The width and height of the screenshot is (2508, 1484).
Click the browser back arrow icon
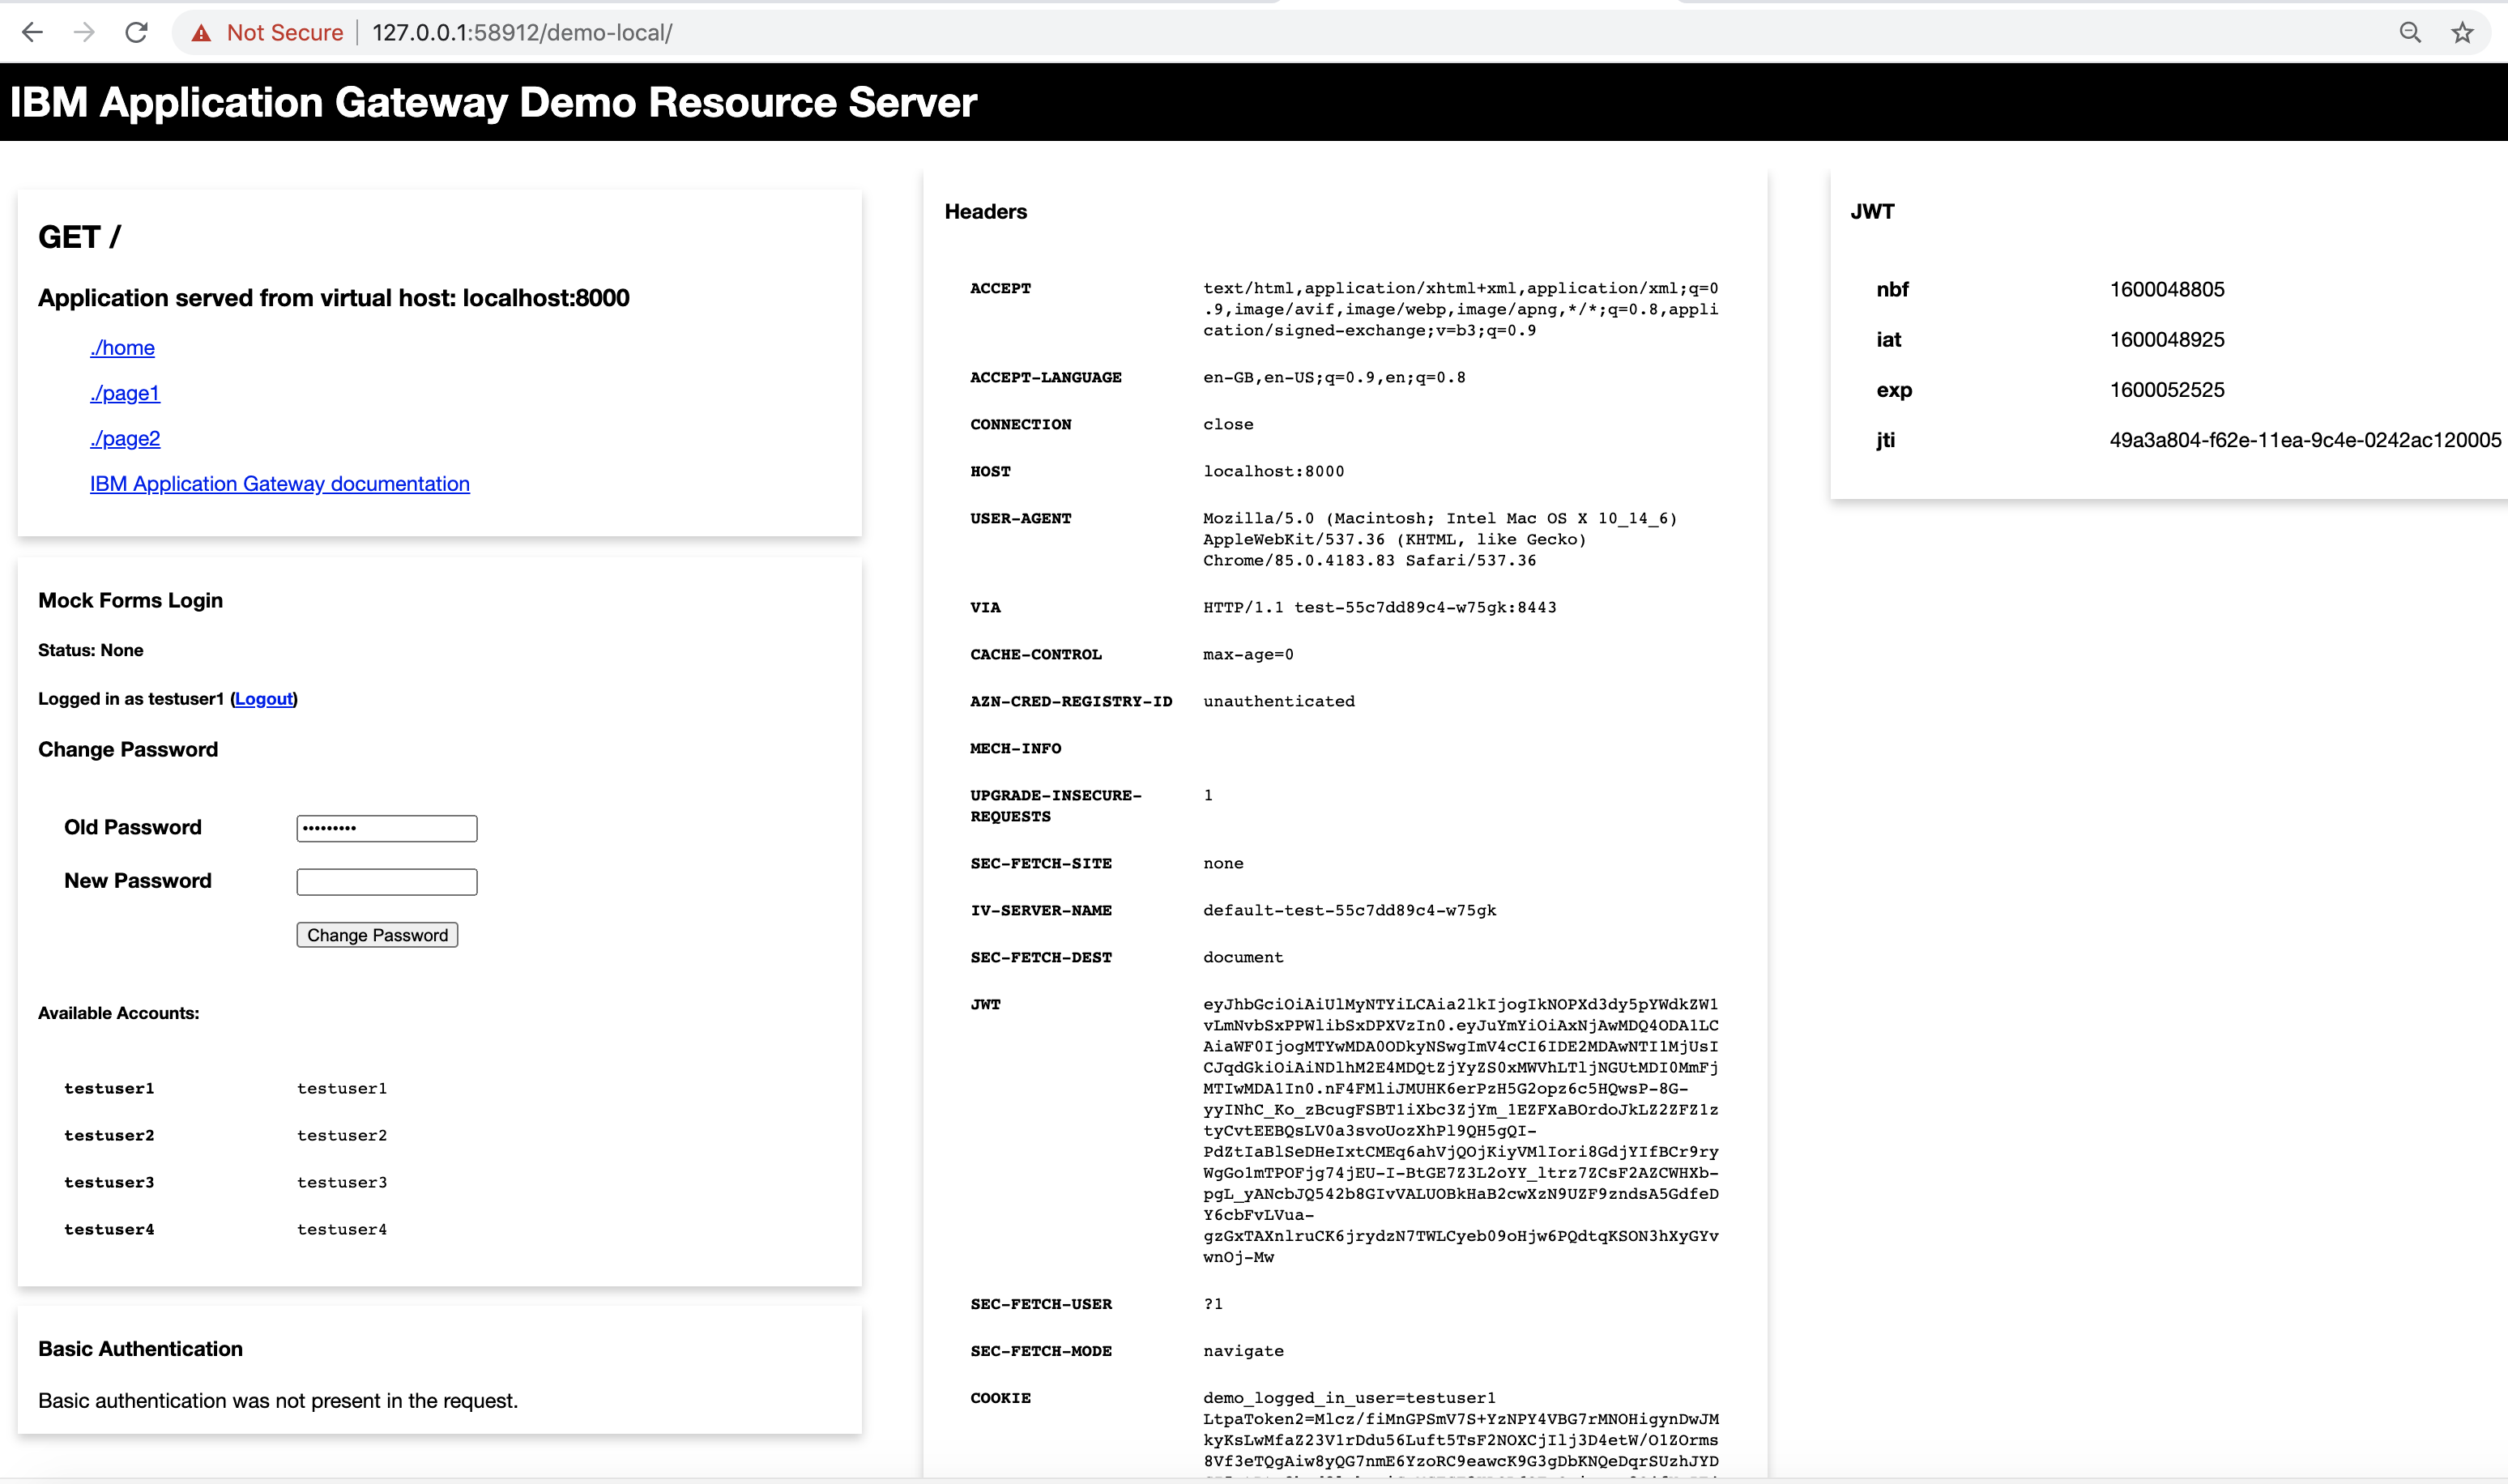pos(32,33)
